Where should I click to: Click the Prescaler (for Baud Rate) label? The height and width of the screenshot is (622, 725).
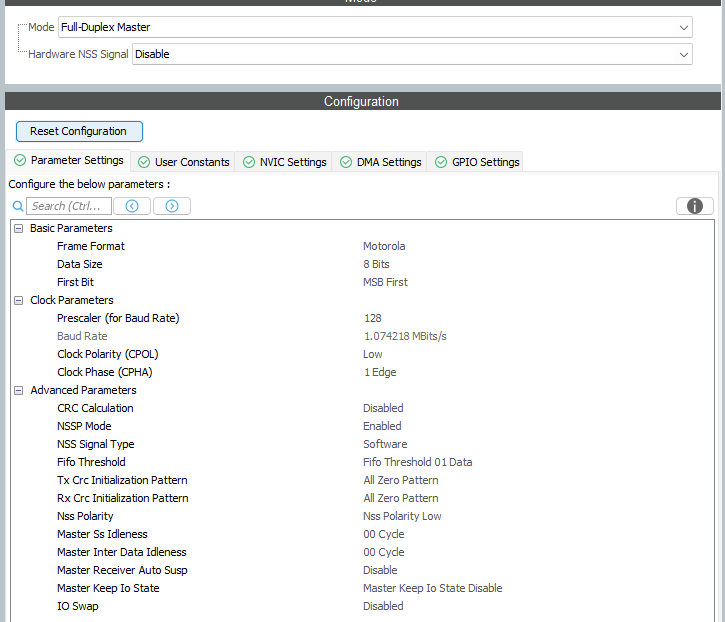click(x=118, y=318)
